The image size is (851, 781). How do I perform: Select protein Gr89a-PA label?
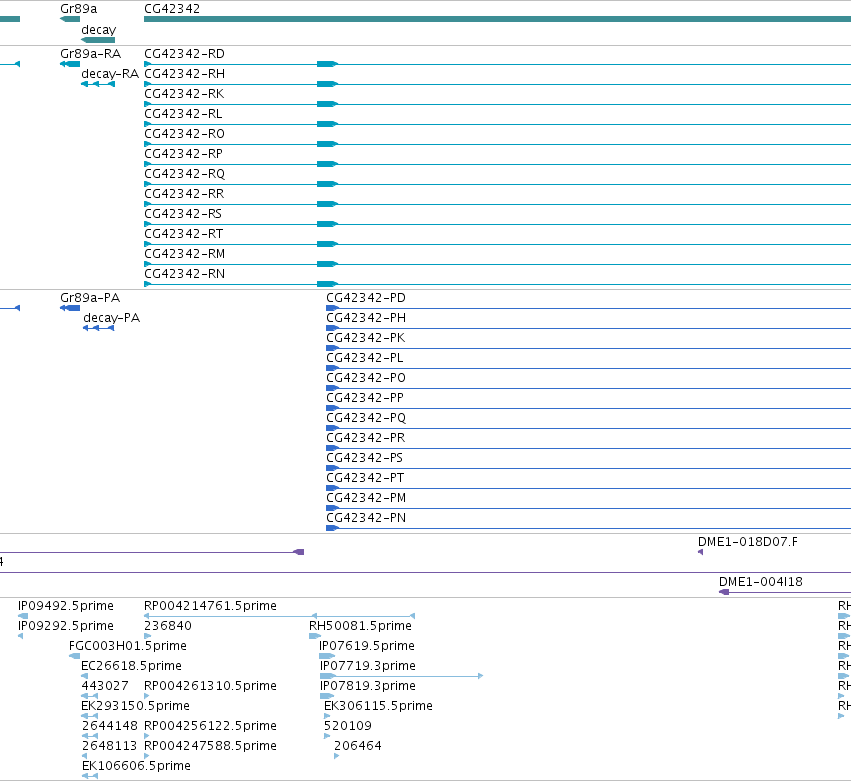[90, 298]
